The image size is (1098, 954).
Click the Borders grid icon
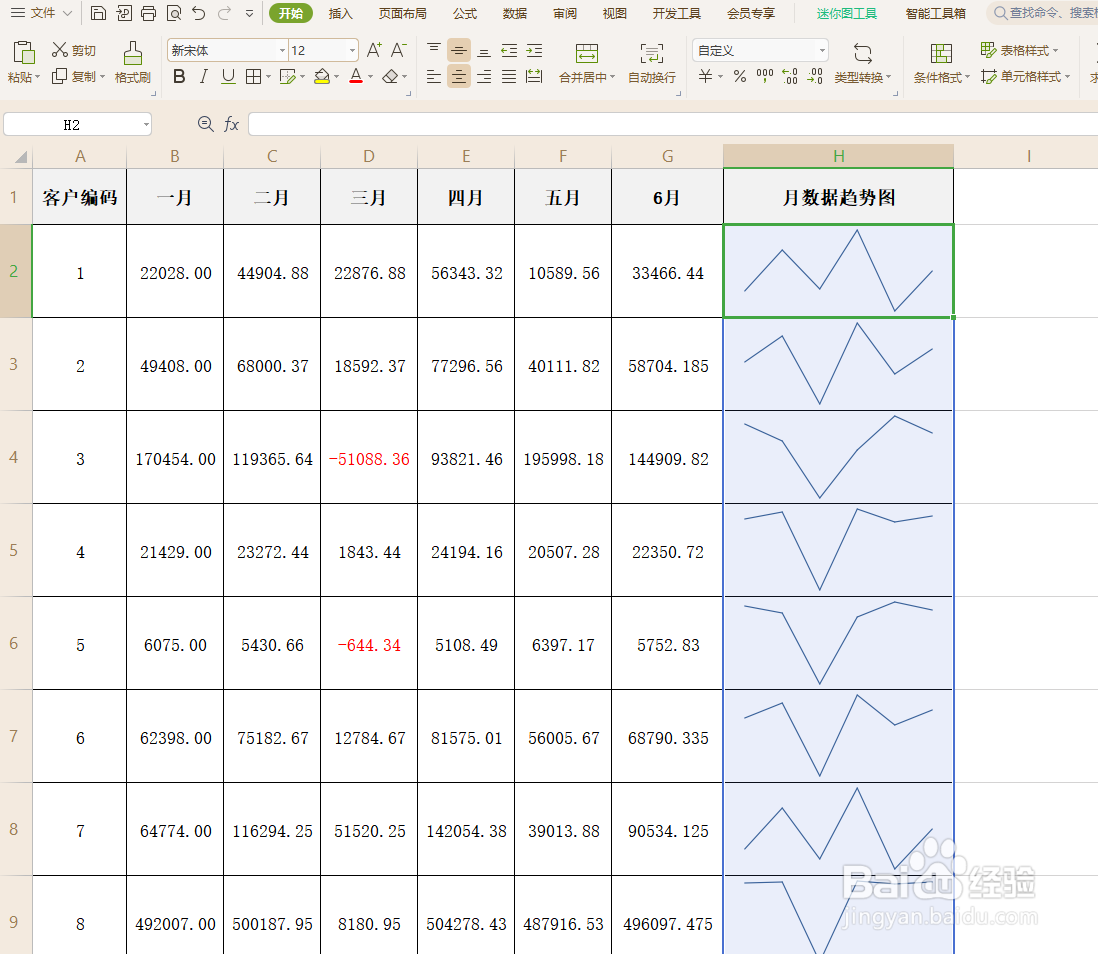point(253,76)
